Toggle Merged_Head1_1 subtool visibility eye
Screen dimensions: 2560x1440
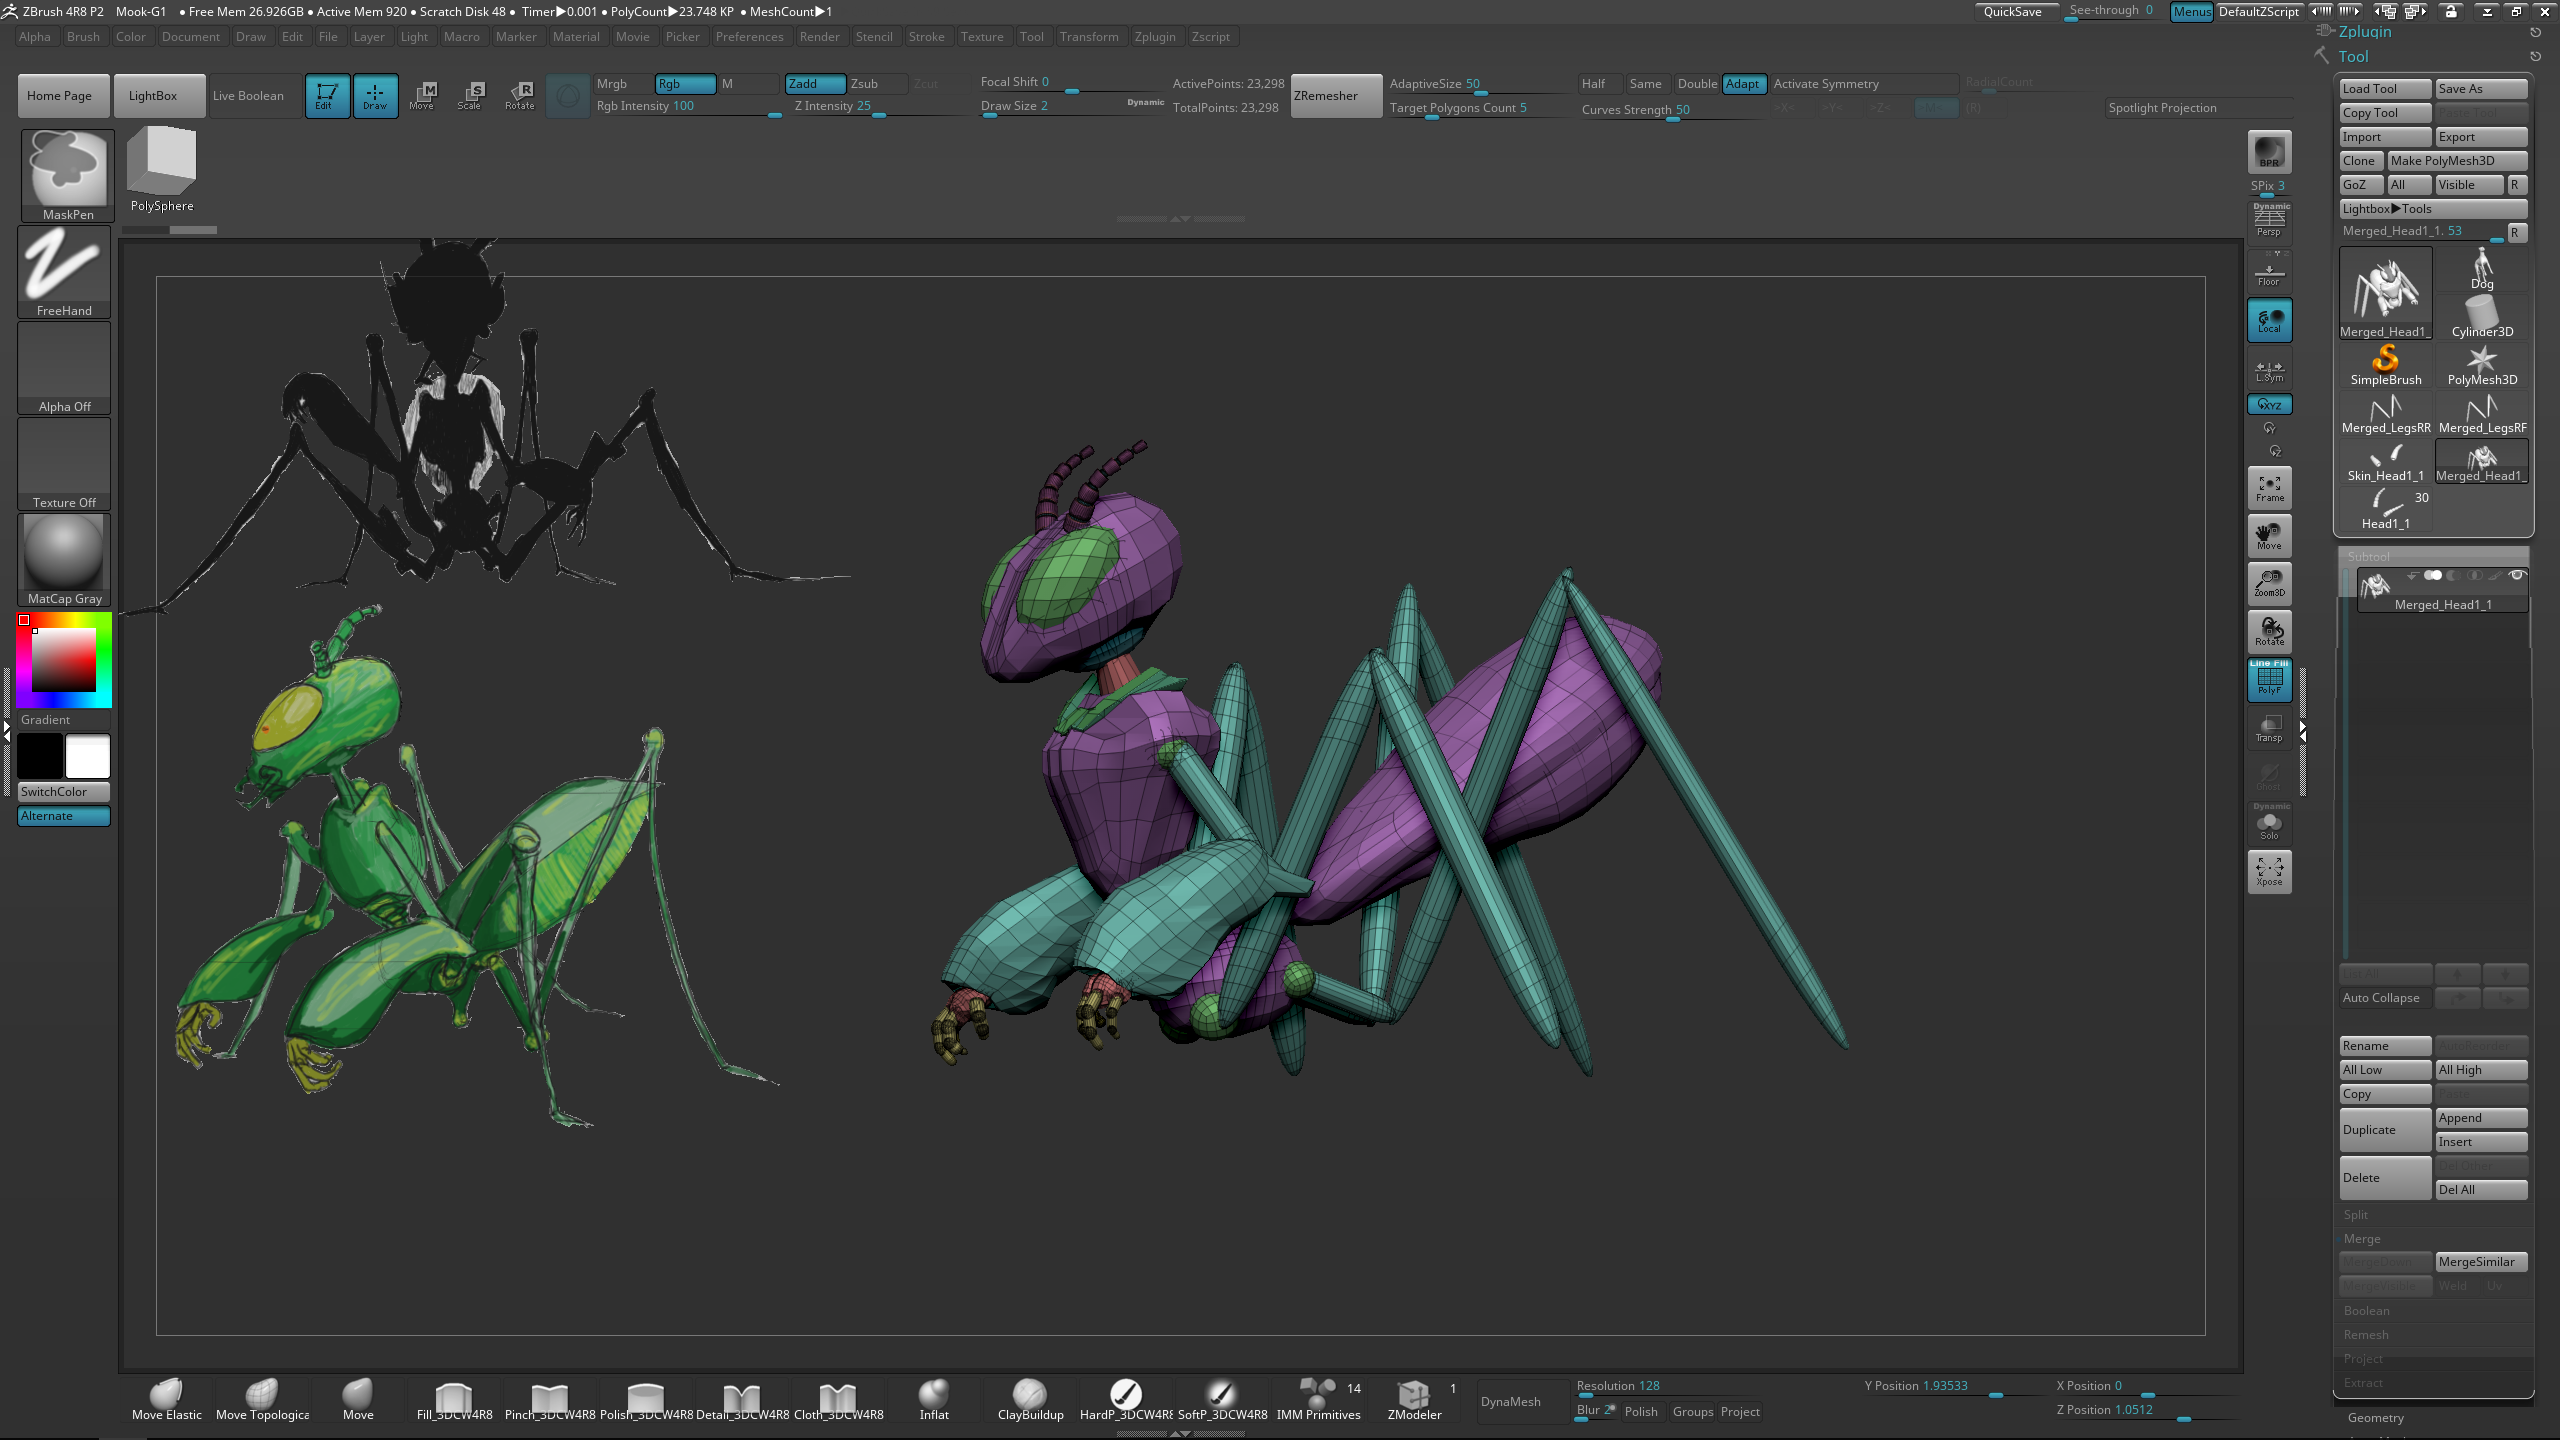[x=2517, y=575]
